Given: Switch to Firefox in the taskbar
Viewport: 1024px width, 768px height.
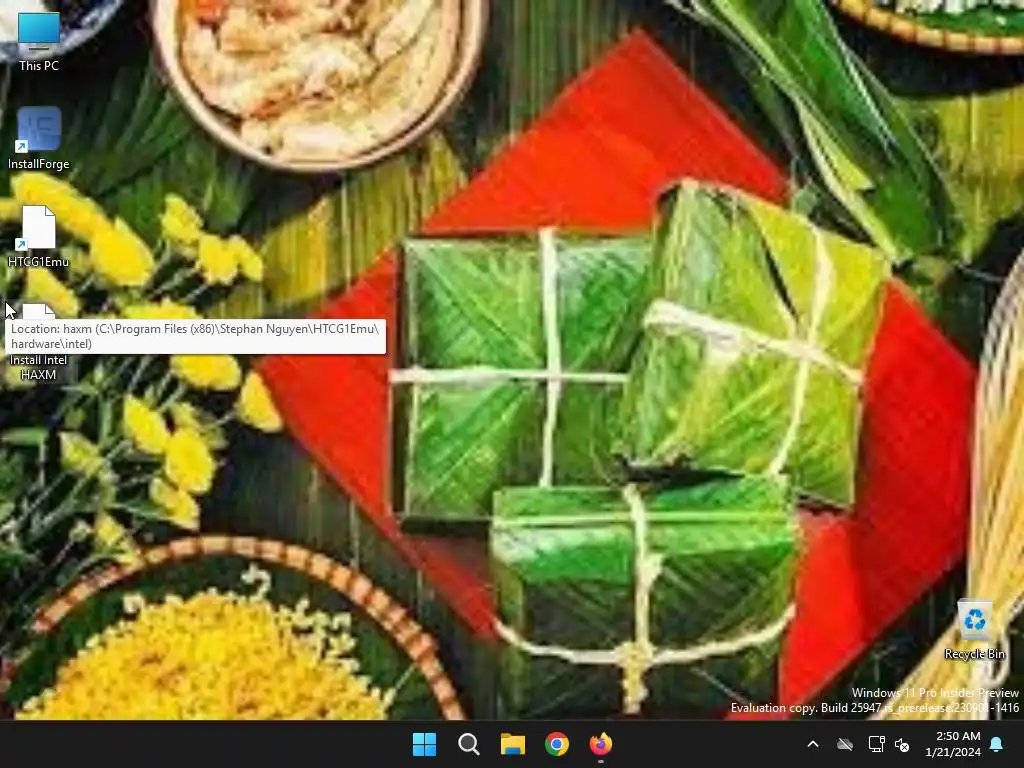Looking at the screenshot, I should [601, 744].
